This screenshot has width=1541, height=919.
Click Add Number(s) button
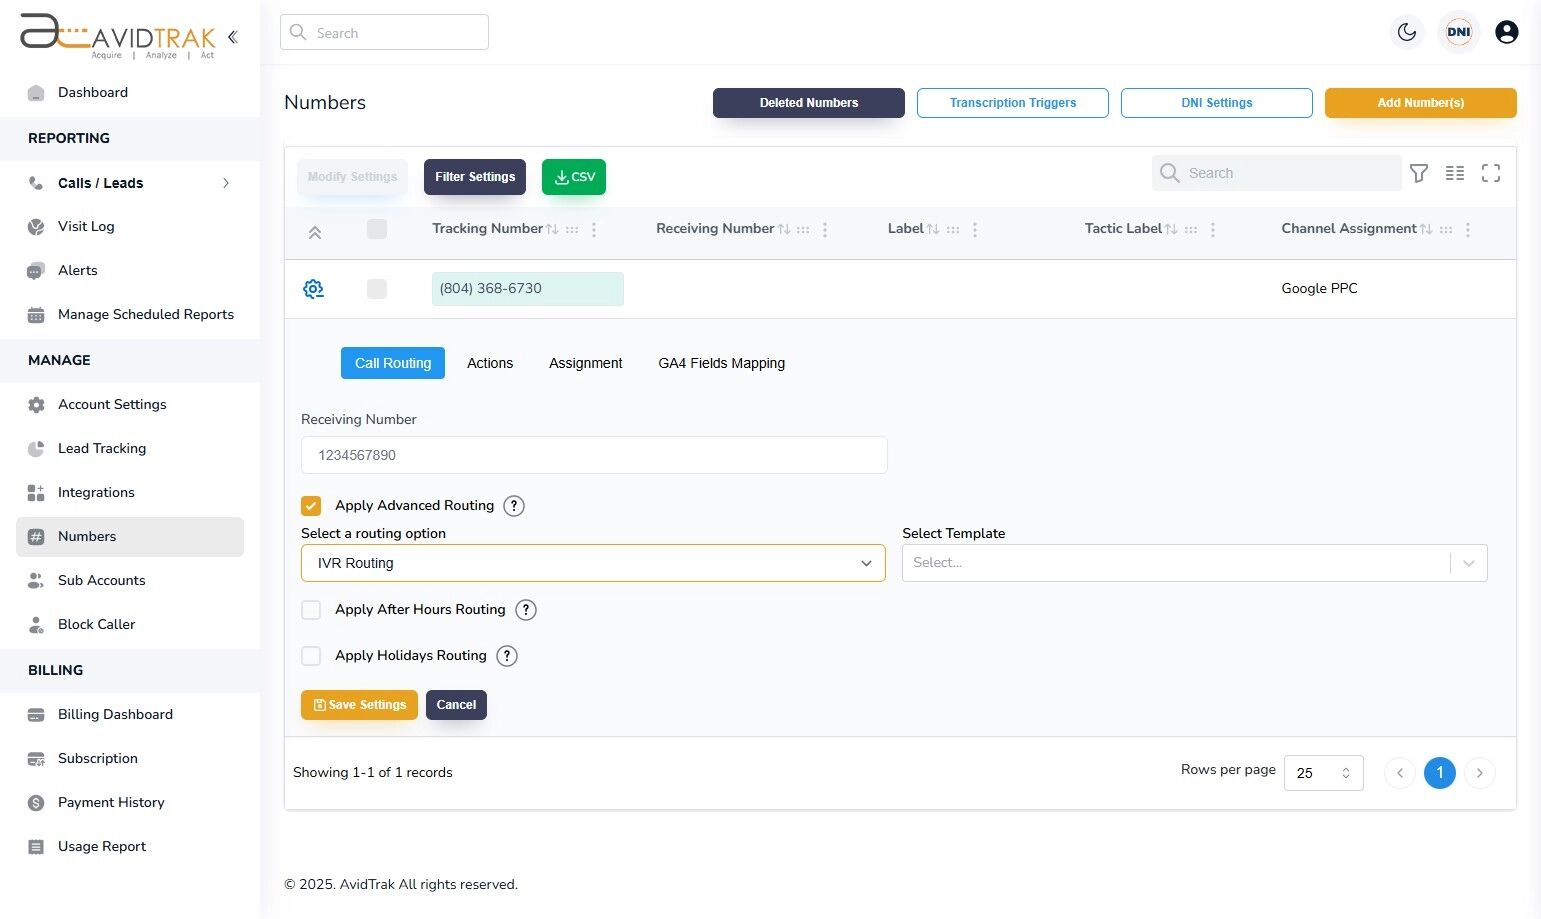[x=1421, y=103]
